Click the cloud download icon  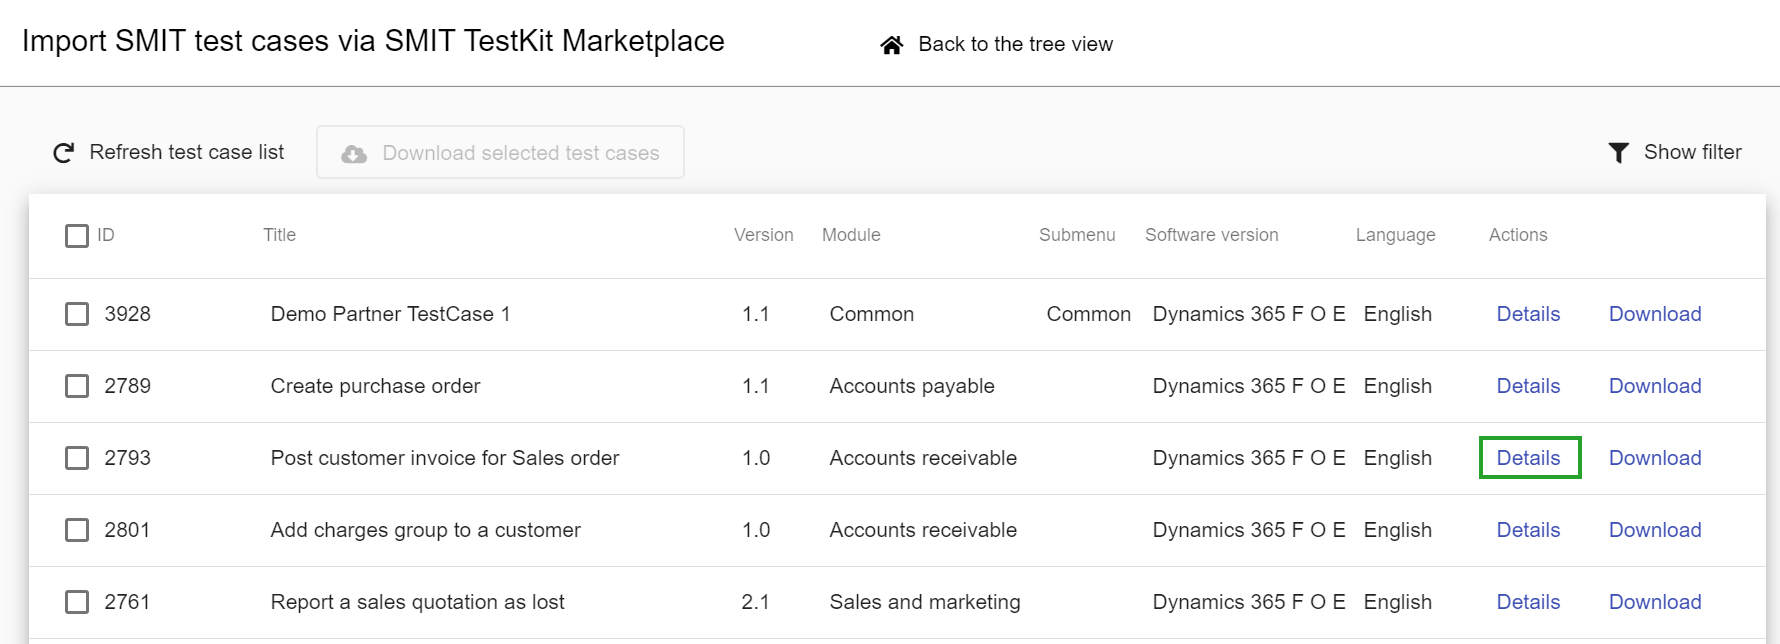tap(354, 154)
